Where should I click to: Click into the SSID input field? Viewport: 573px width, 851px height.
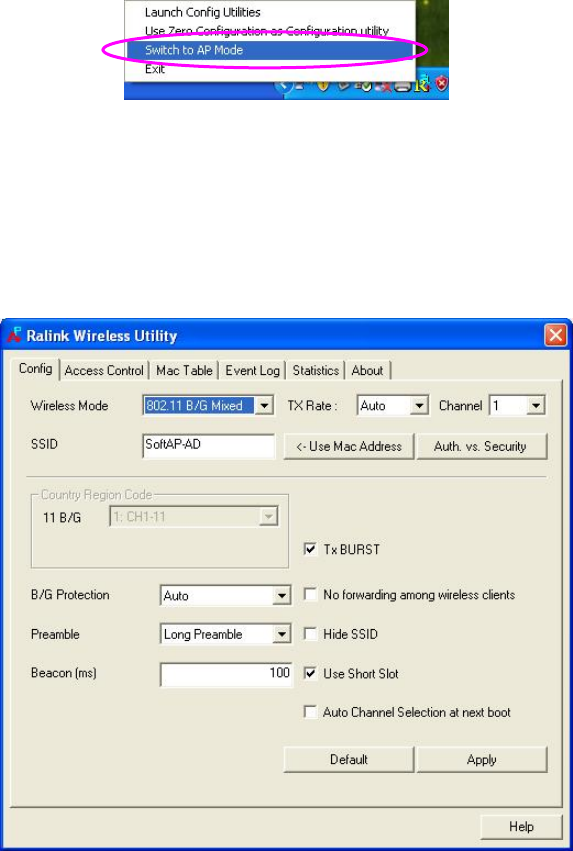(x=209, y=446)
